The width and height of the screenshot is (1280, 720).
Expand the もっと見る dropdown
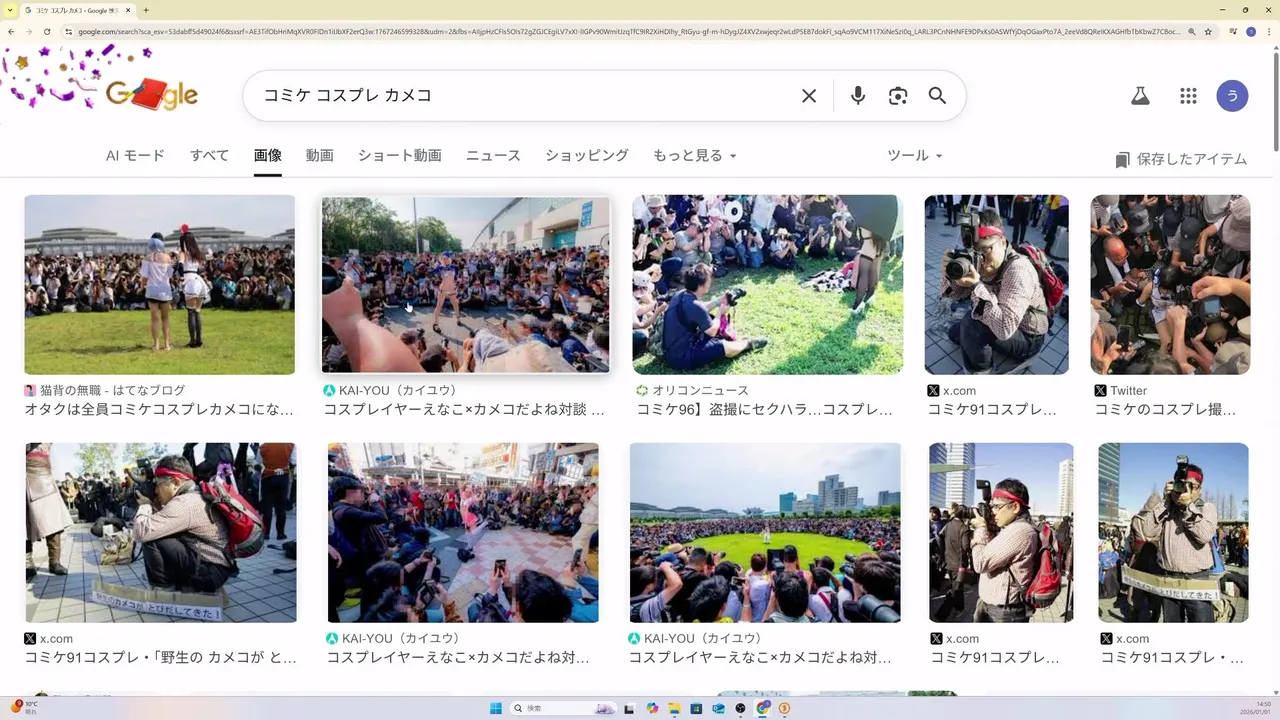point(695,156)
